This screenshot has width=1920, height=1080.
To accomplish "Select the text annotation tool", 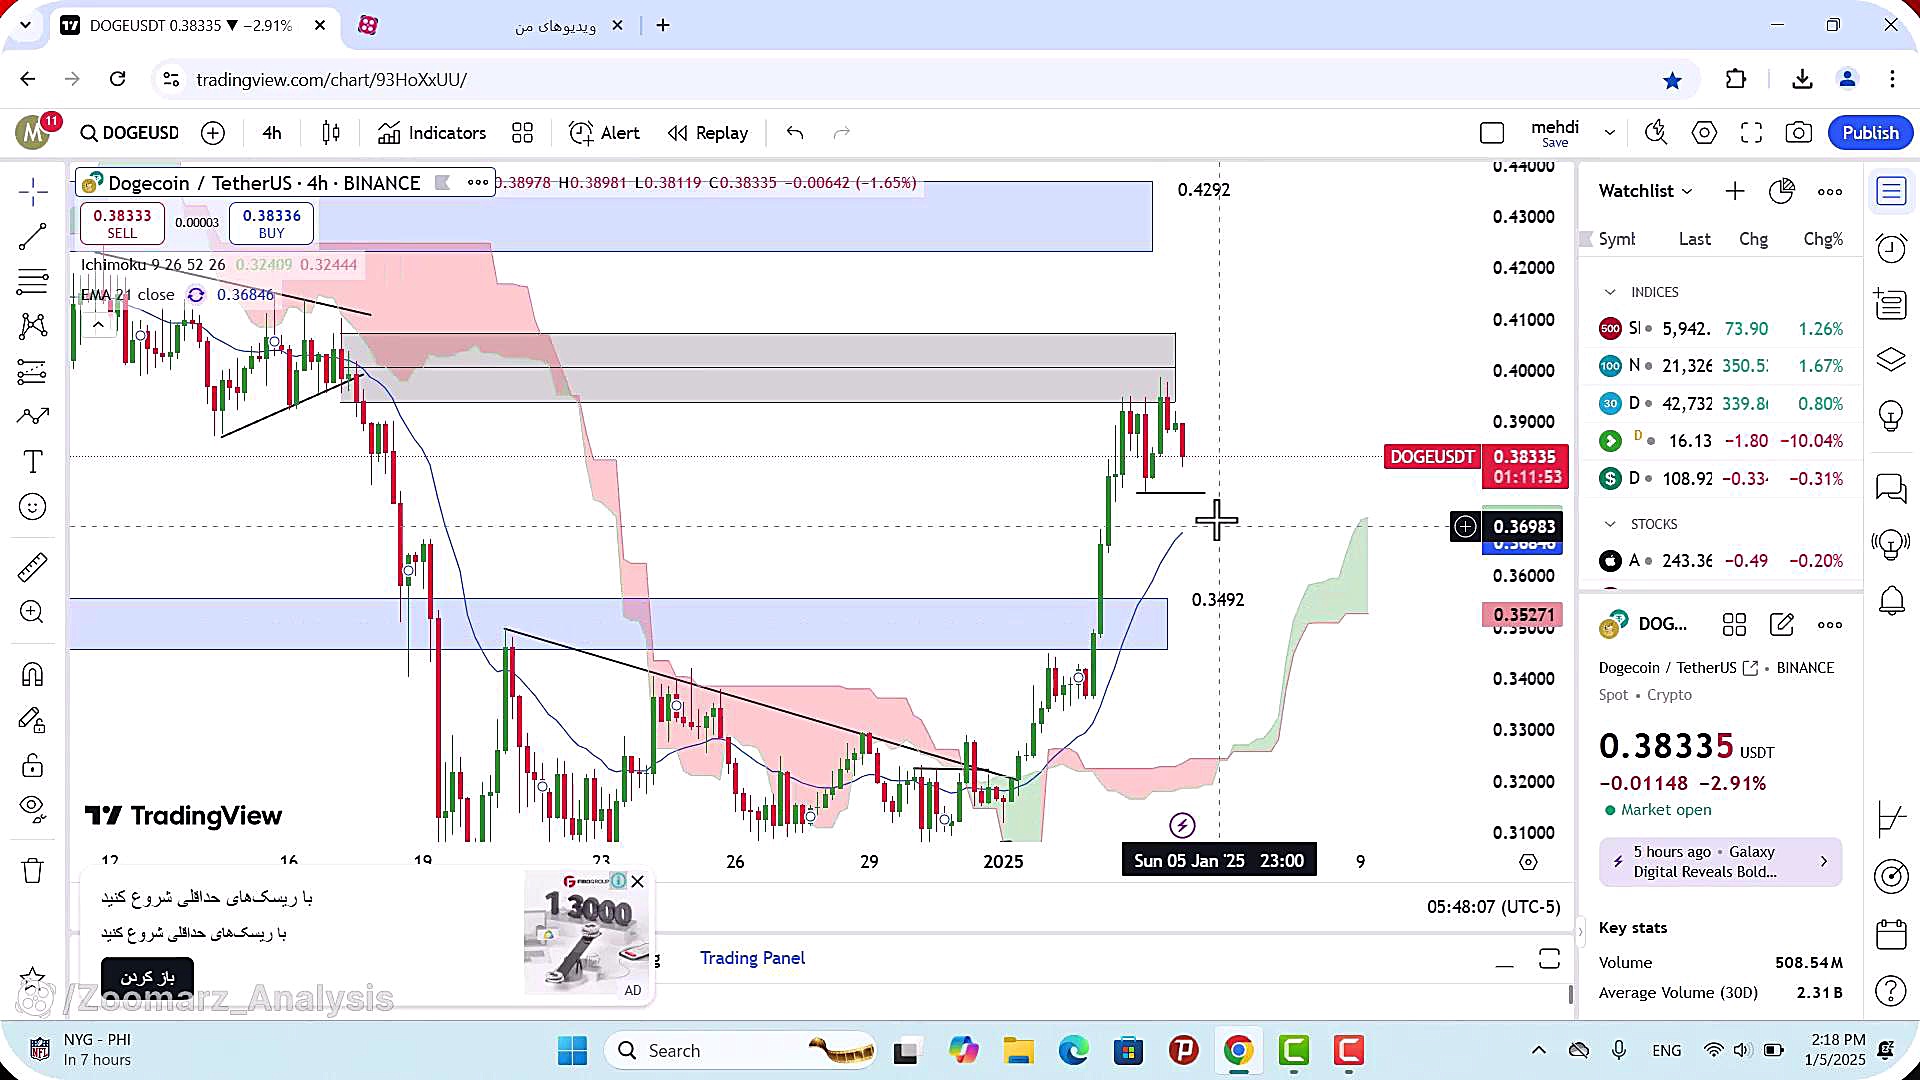I will [x=33, y=461].
